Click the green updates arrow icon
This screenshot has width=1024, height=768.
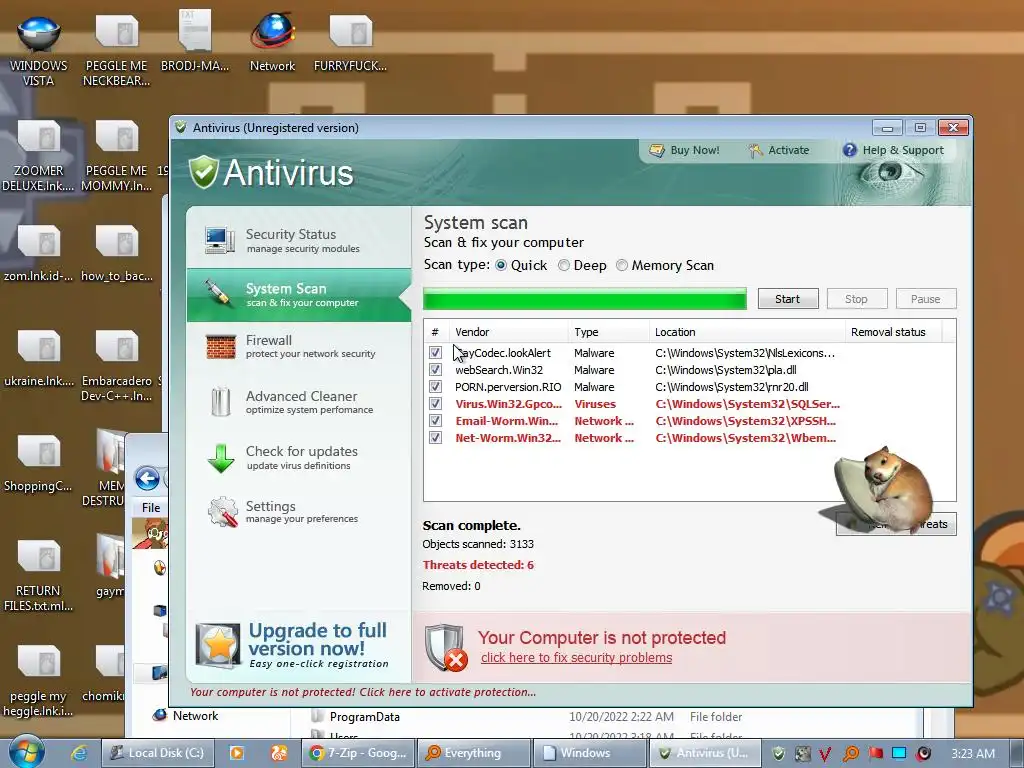(221, 458)
